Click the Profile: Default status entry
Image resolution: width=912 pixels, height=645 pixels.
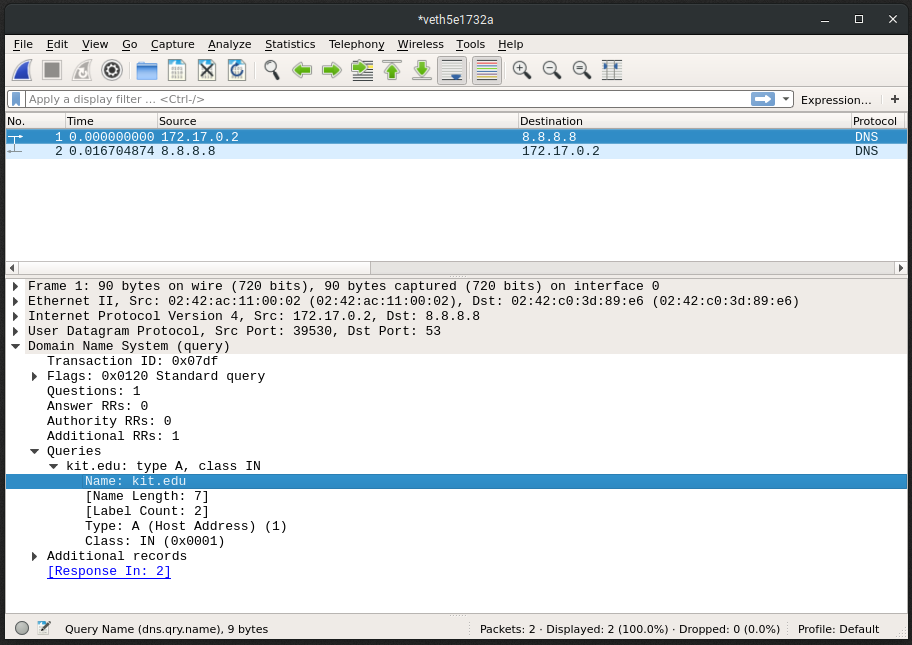(x=838, y=629)
